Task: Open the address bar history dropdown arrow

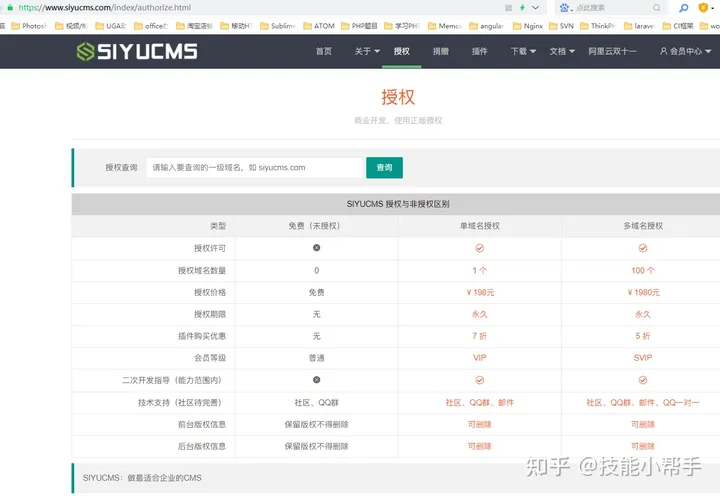Action: click(535, 7)
